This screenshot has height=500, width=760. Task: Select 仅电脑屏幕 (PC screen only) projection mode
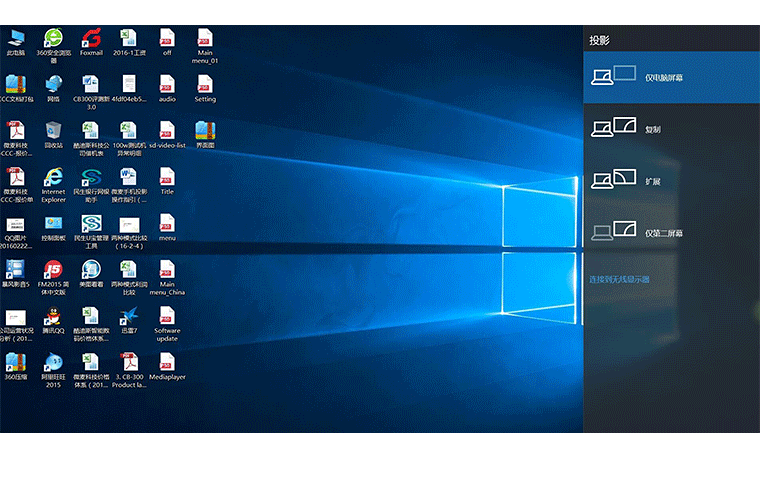point(671,77)
